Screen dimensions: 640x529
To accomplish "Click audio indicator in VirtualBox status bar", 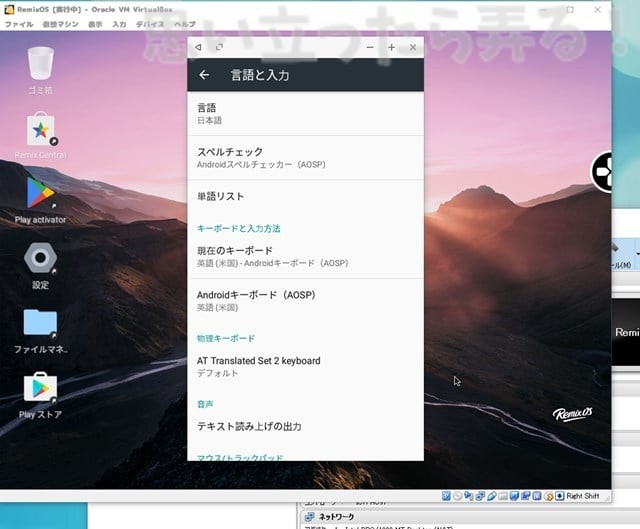I will (x=469, y=496).
